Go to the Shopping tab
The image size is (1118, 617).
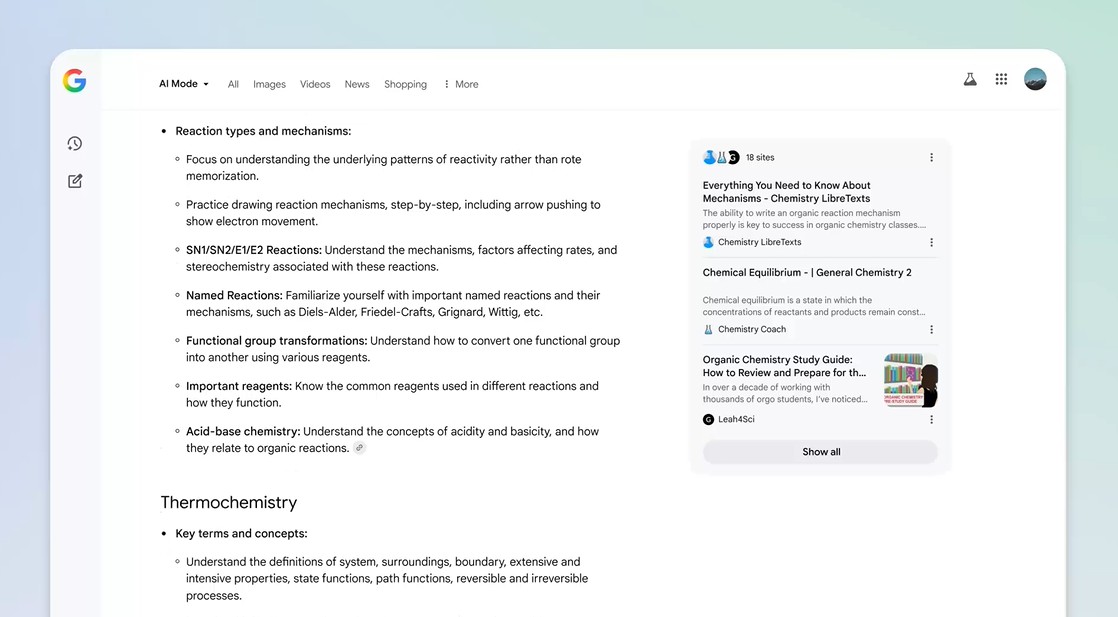point(405,84)
